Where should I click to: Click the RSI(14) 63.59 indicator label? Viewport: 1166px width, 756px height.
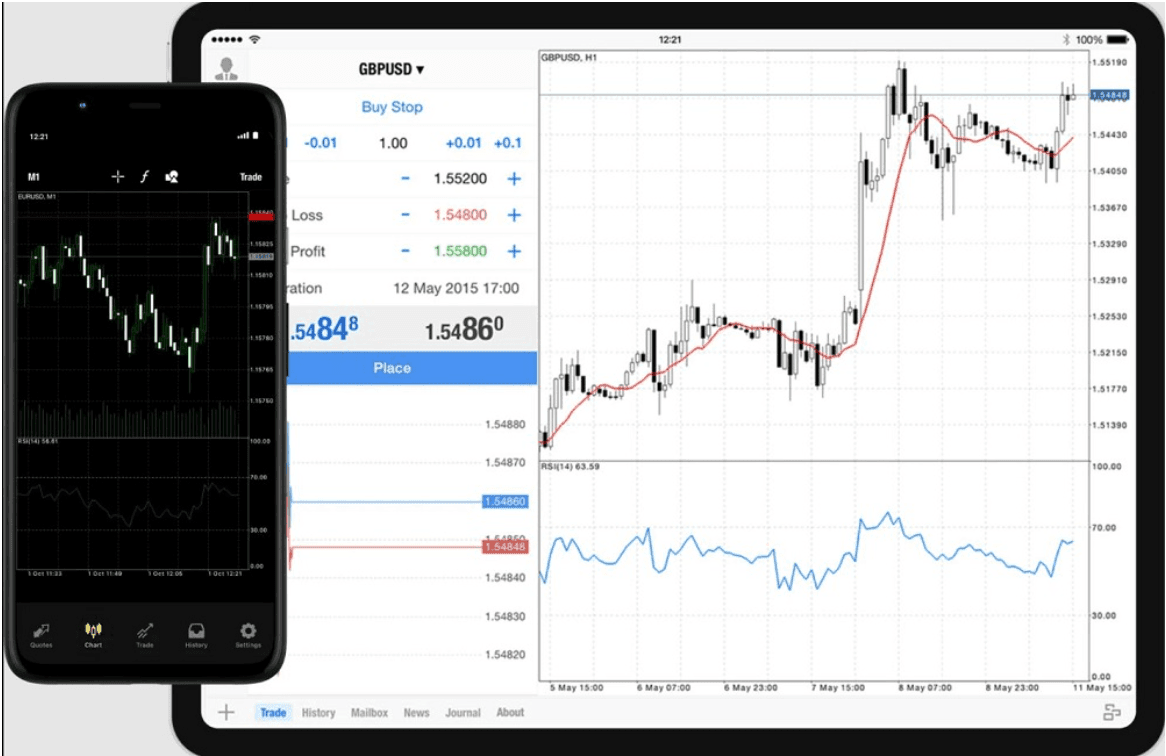[570, 466]
